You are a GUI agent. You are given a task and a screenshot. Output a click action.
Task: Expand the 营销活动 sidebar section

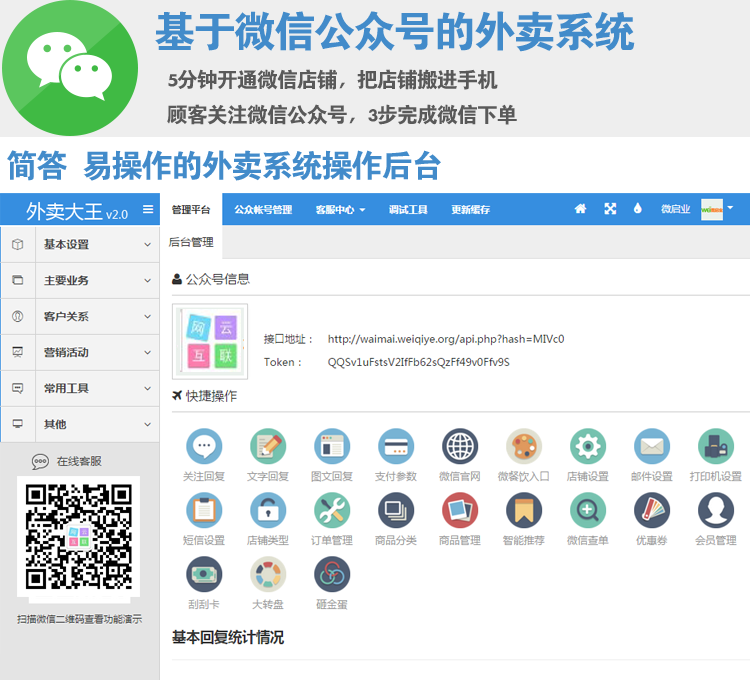click(80, 352)
